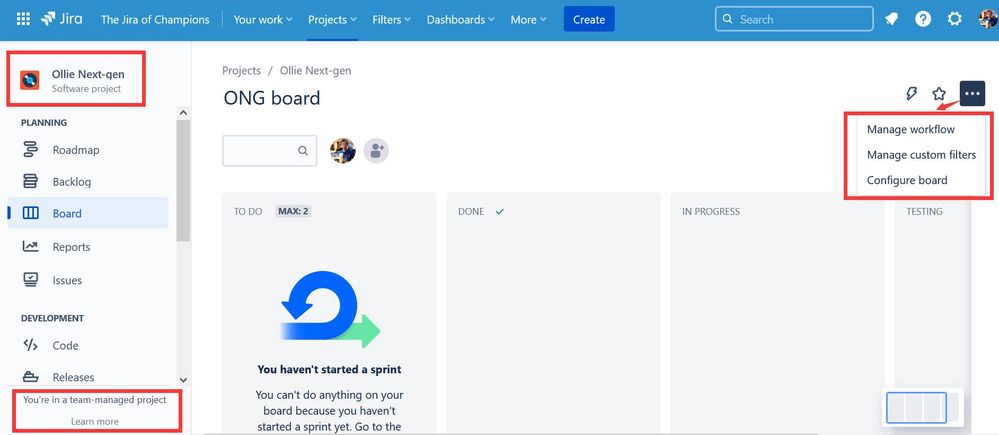Click the TO DO column header
Image resolution: width=999 pixels, height=435 pixels.
(248, 211)
